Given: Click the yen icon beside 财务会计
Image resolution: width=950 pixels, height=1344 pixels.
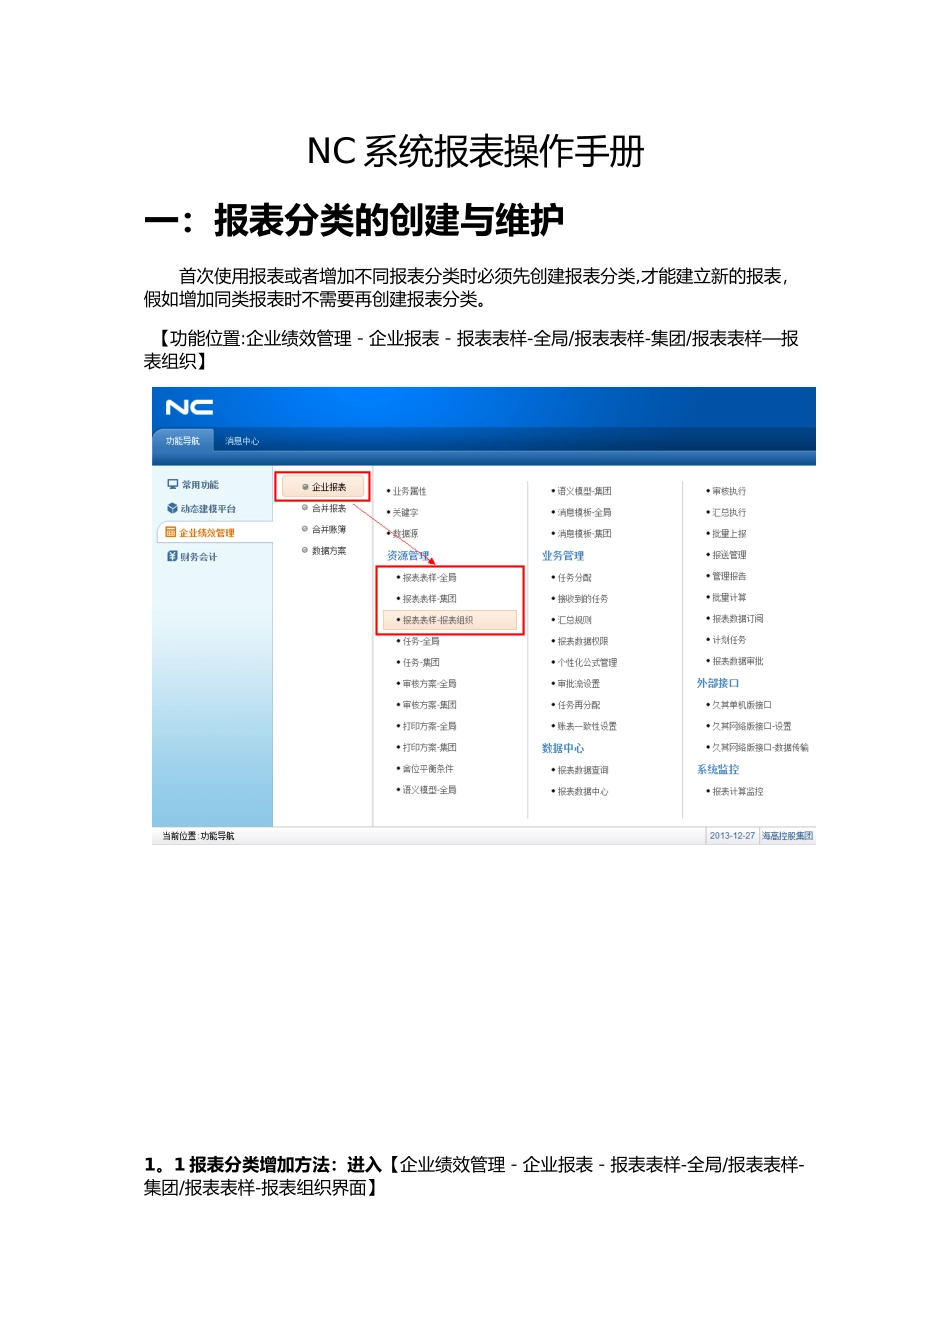Looking at the screenshot, I should (172, 556).
